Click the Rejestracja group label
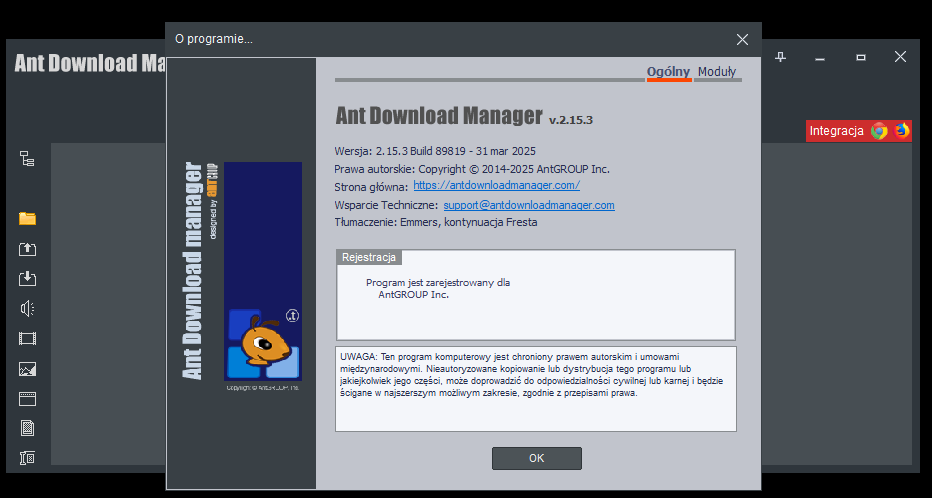932x498 pixels. [x=369, y=257]
